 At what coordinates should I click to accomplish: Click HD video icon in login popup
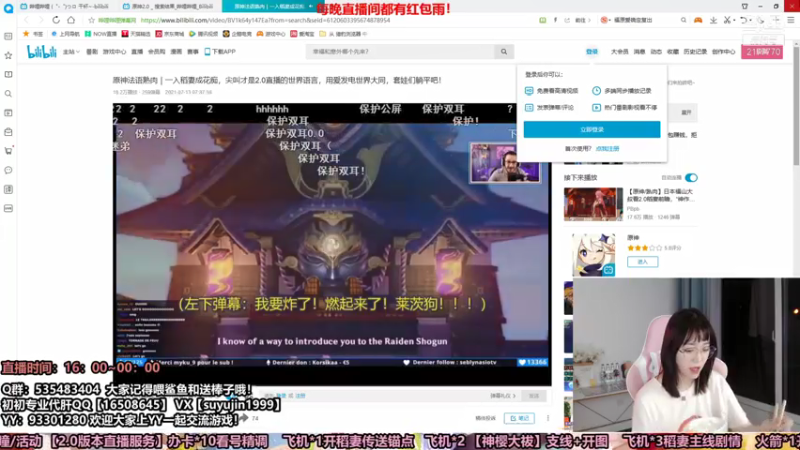pyautogui.click(x=529, y=90)
